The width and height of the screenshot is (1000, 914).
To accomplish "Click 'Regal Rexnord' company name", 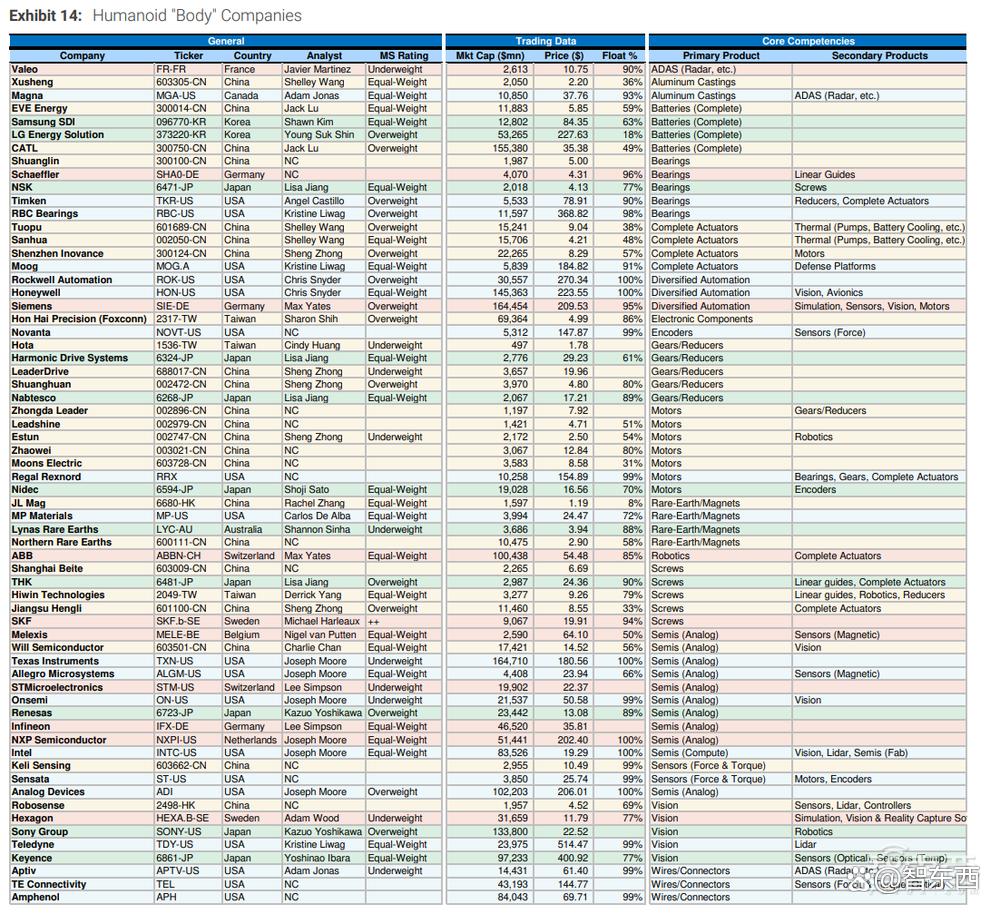I will pyautogui.click(x=46, y=476).
